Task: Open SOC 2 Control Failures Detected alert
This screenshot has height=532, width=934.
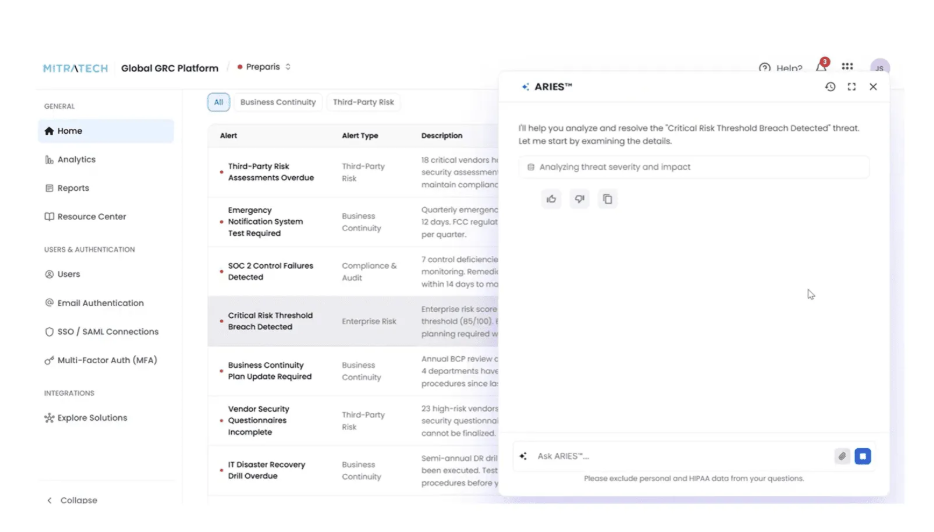Action: pos(270,272)
